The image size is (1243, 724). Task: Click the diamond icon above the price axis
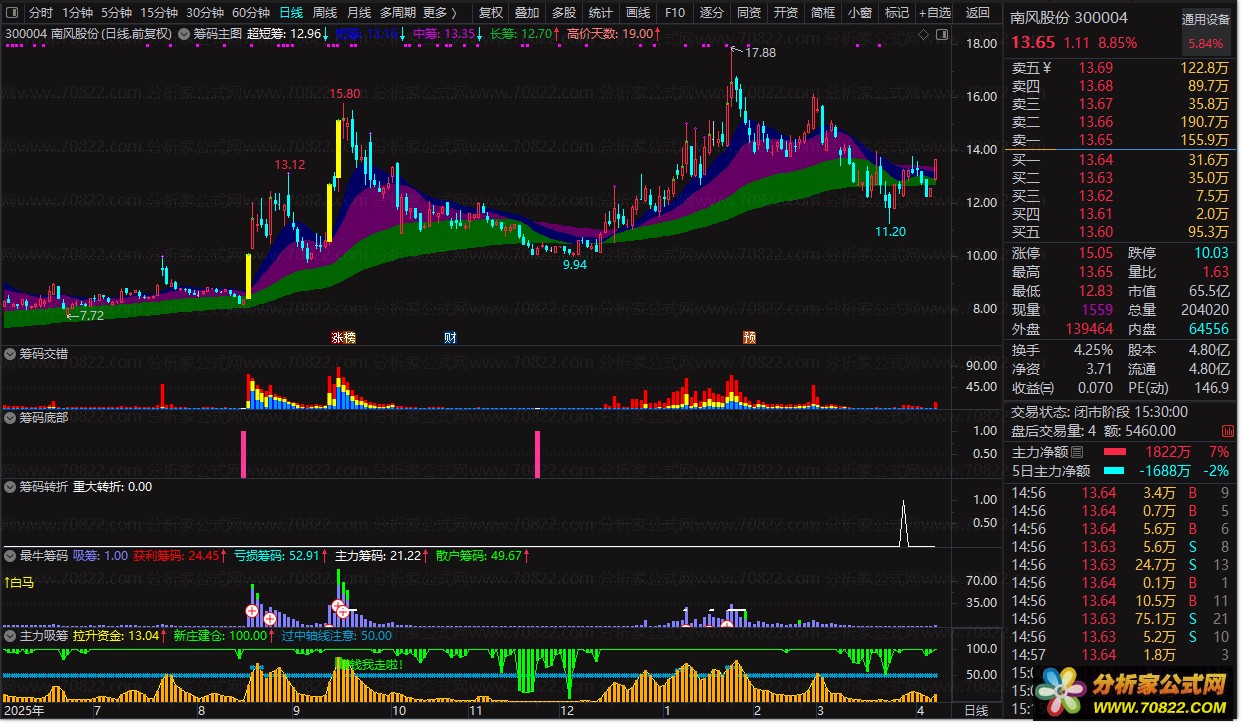[x=922, y=34]
